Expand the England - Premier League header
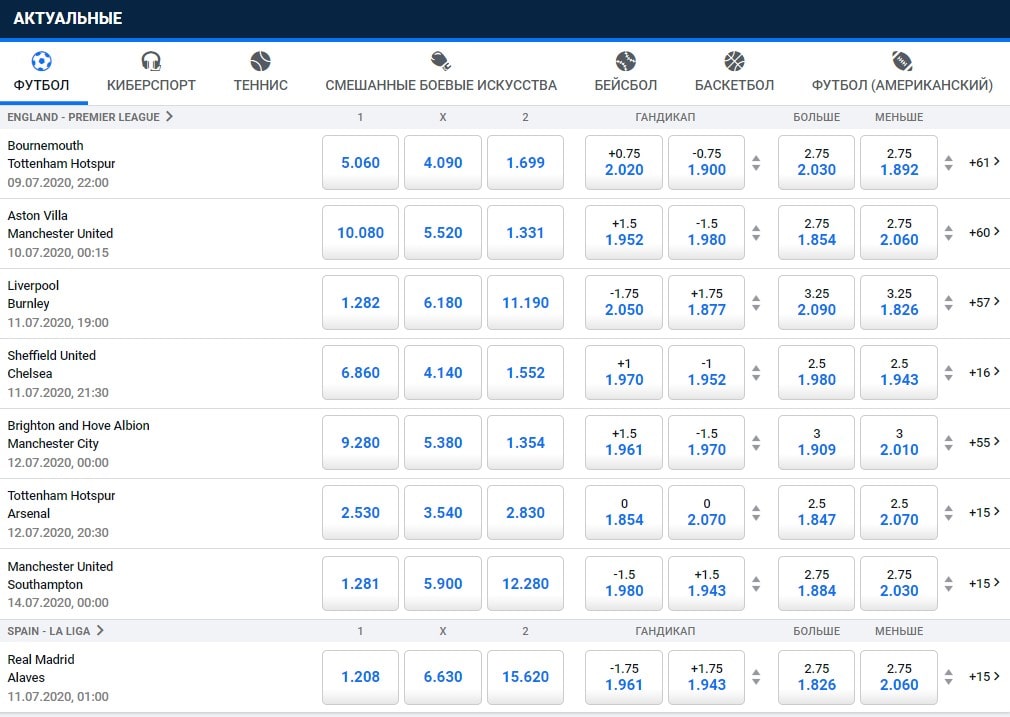Screen dimensions: 1010x717 [x=90, y=117]
